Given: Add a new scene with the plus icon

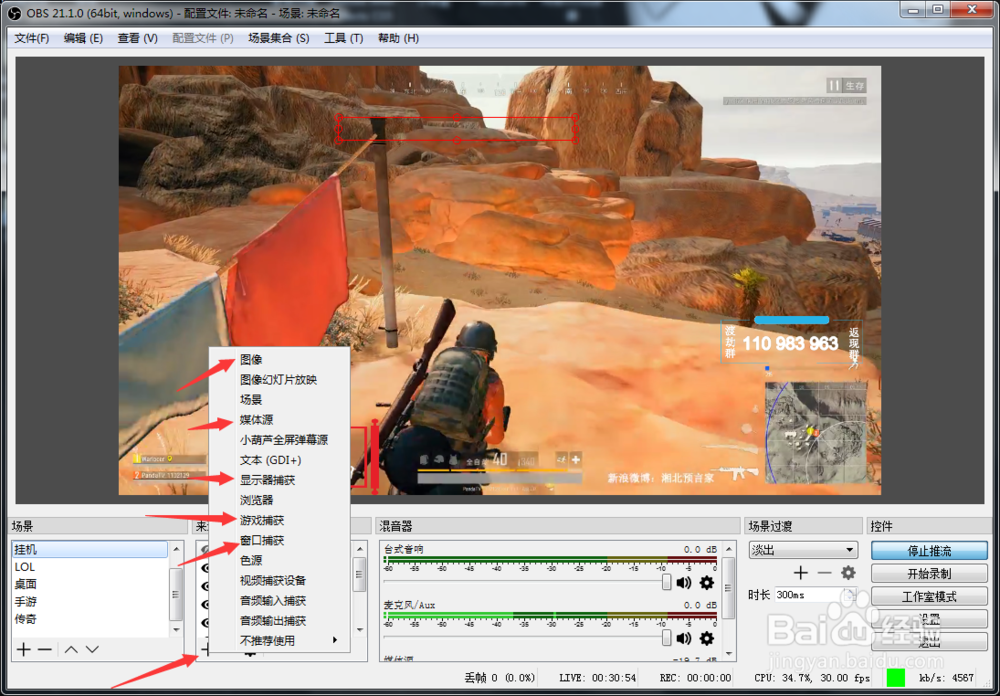Looking at the screenshot, I should click(24, 649).
